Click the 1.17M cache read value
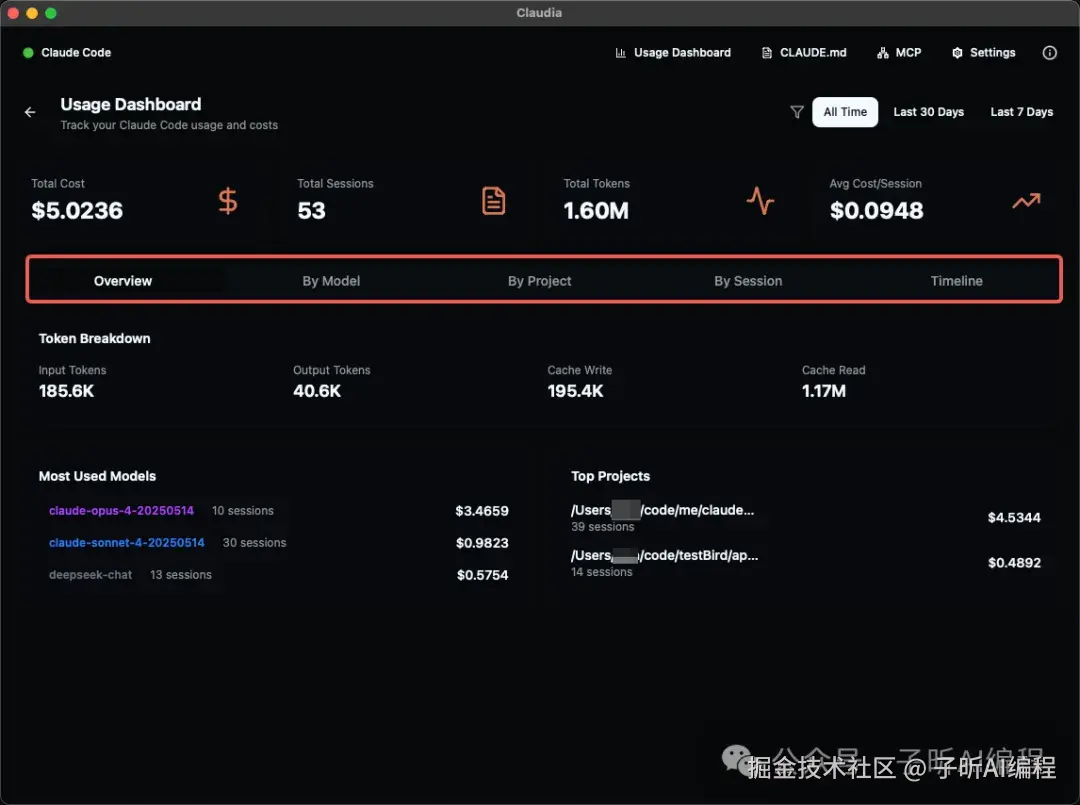The height and width of the screenshot is (805, 1080). click(824, 391)
